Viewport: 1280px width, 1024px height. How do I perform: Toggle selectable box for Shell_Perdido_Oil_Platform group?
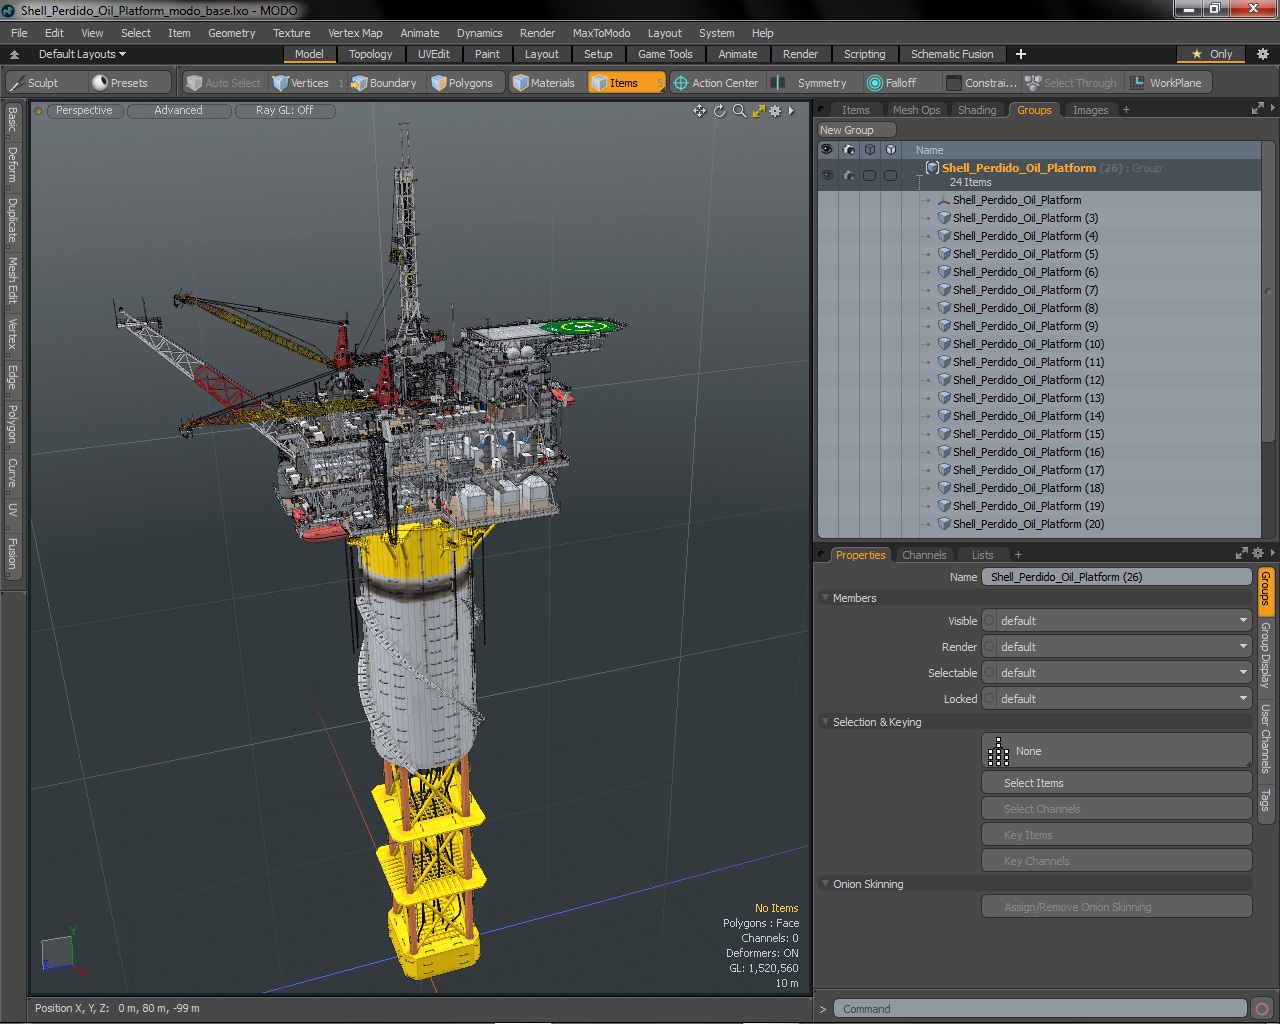tap(870, 175)
